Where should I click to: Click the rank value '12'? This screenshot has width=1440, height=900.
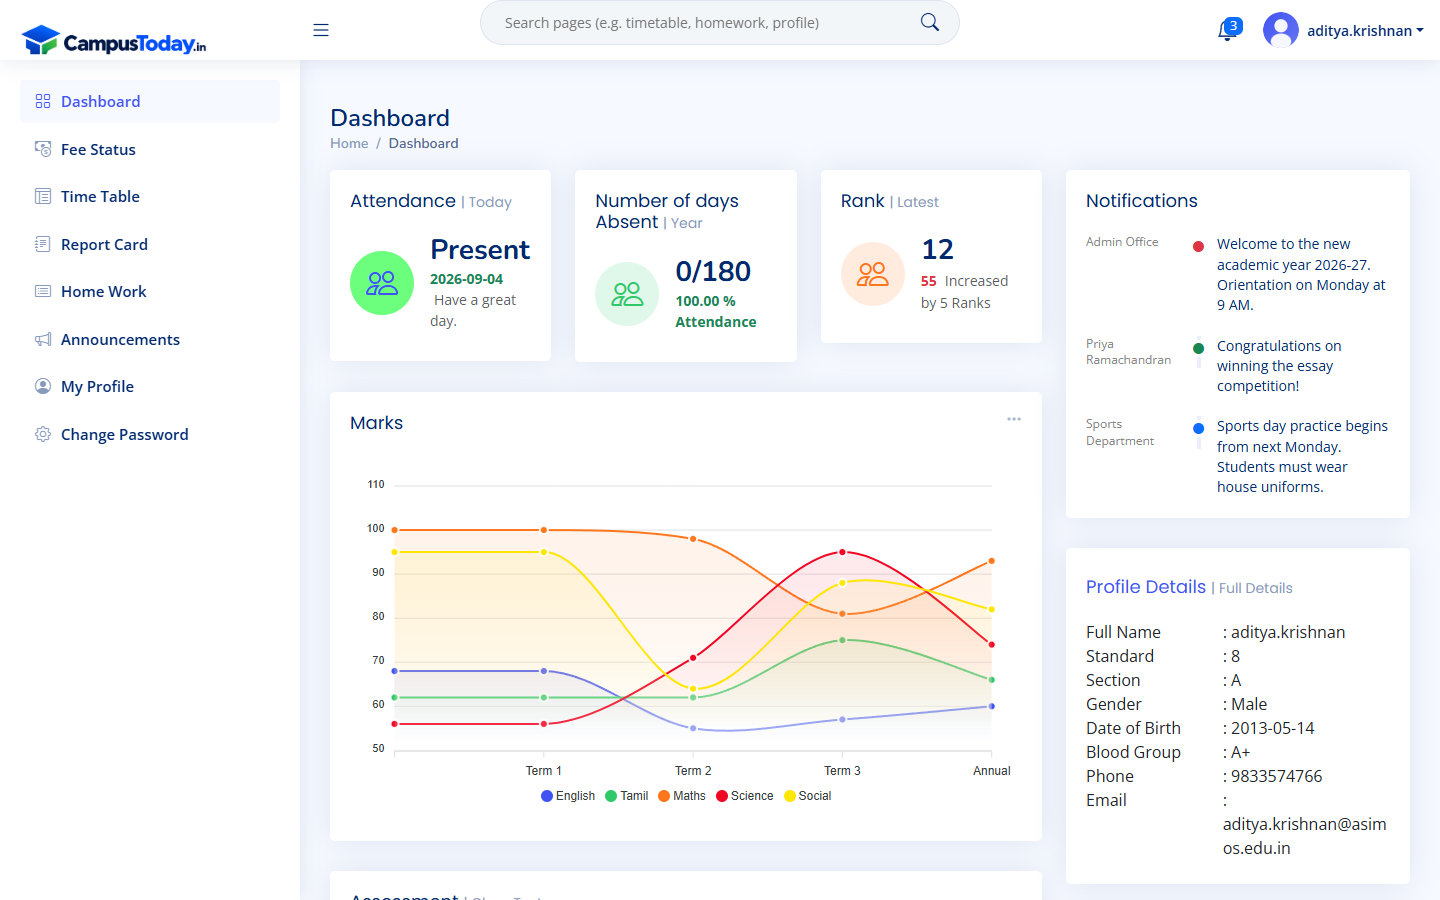tap(938, 249)
